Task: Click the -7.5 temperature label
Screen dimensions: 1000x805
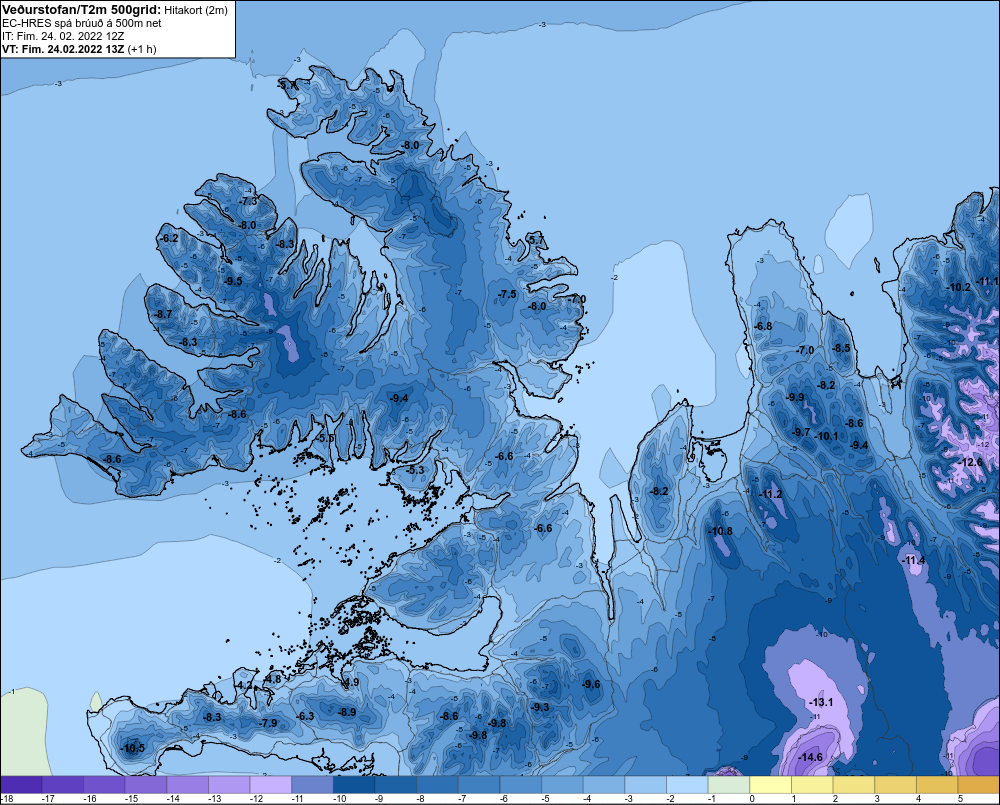Action: [x=507, y=294]
